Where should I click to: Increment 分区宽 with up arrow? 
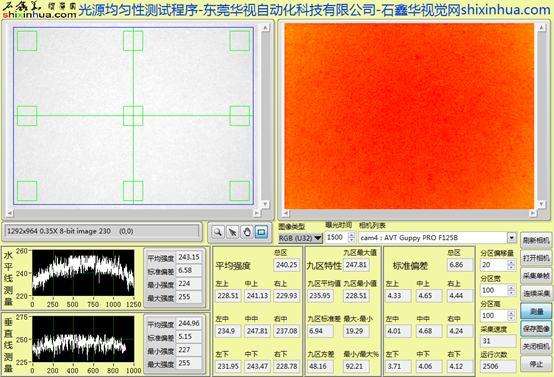511,288
